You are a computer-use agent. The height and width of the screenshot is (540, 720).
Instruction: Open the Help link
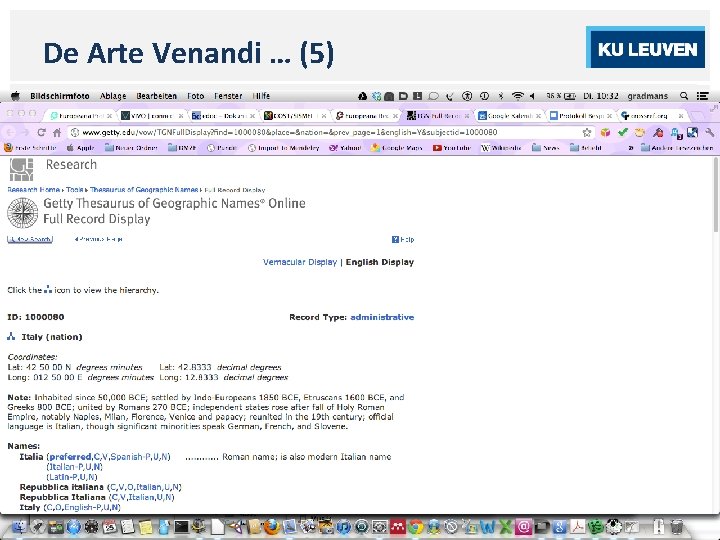click(x=403, y=239)
